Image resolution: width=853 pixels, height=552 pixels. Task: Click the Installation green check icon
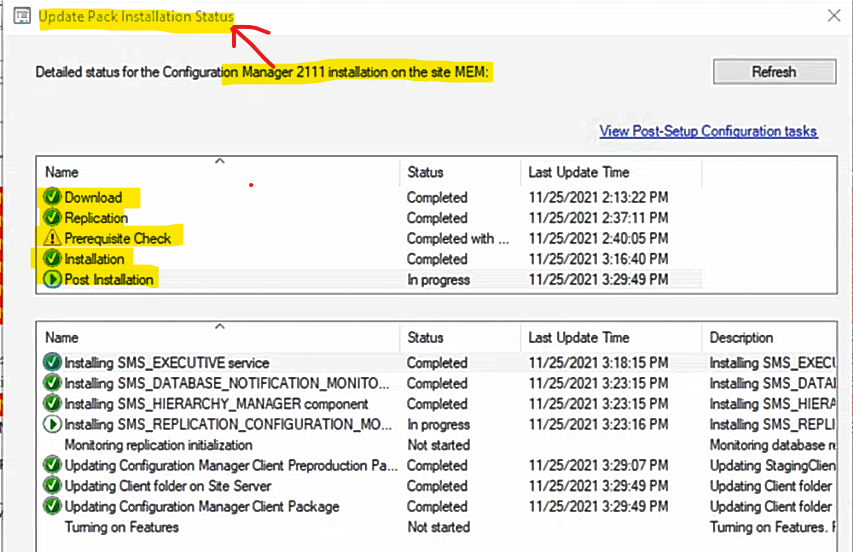(52, 258)
